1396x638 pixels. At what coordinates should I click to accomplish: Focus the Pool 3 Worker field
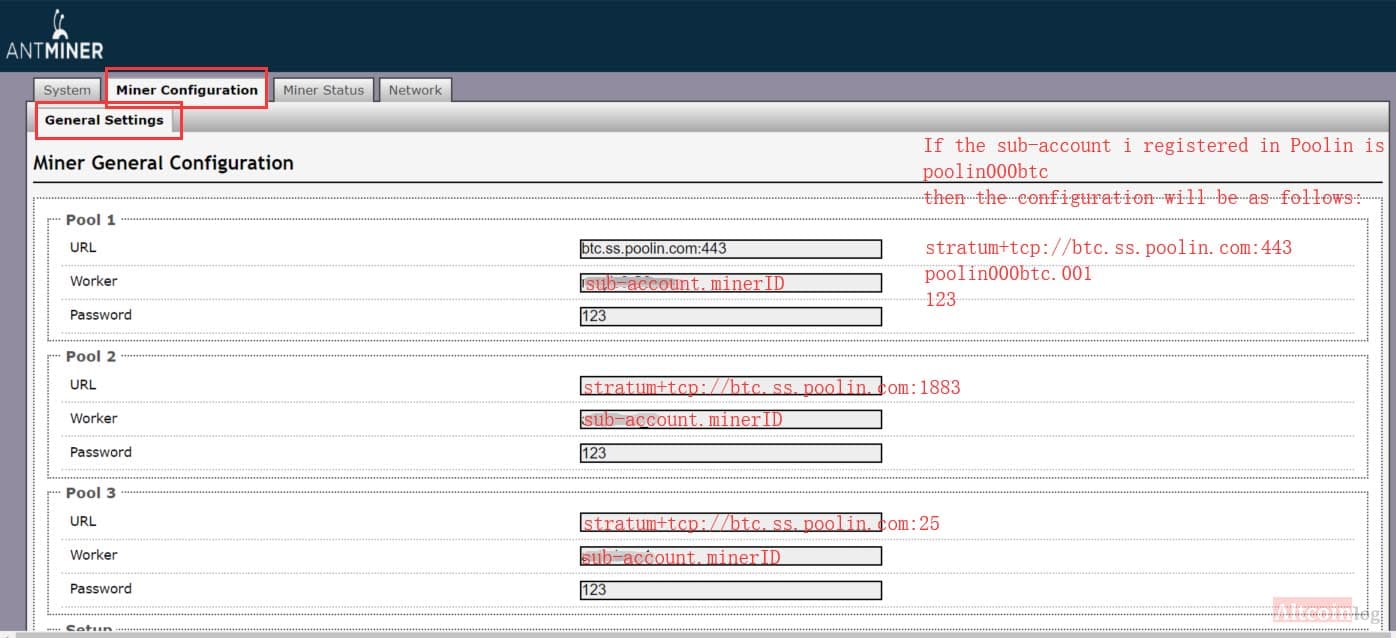coord(731,556)
